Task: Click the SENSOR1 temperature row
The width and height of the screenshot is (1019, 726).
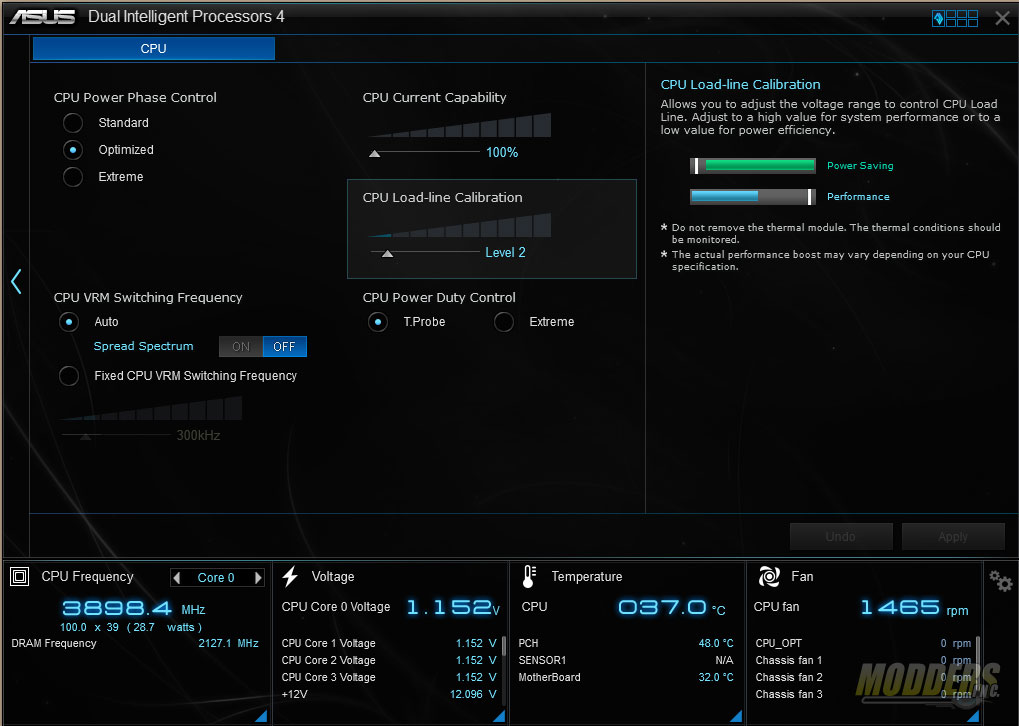Action: tap(626, 660)
